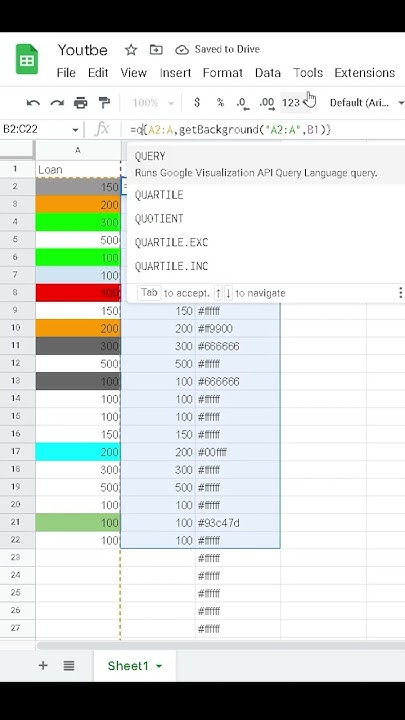Open the Sheet1 tab options arrow
This screenshot has height=720, width=405.
point(159,666)
